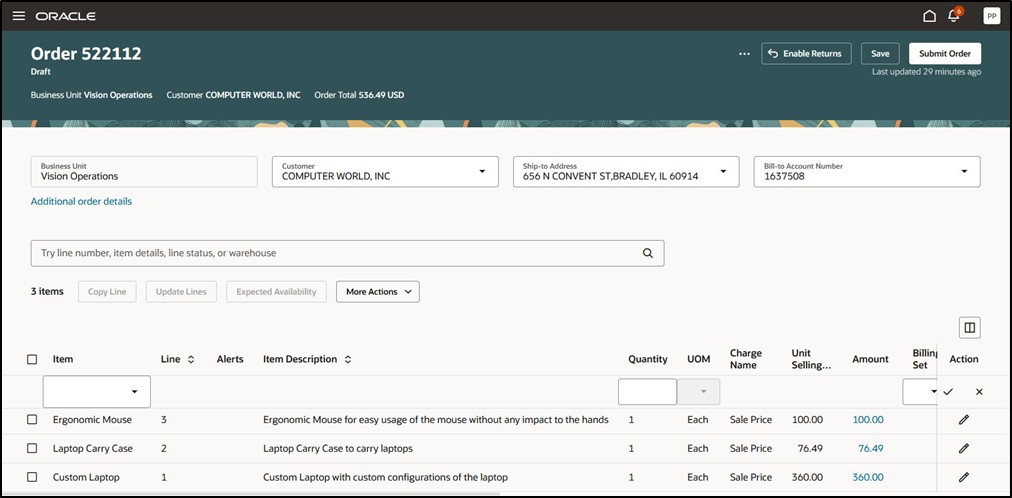Click the Order 522112 title
This screenshot has width=1012, height=498.
(86, 54)
